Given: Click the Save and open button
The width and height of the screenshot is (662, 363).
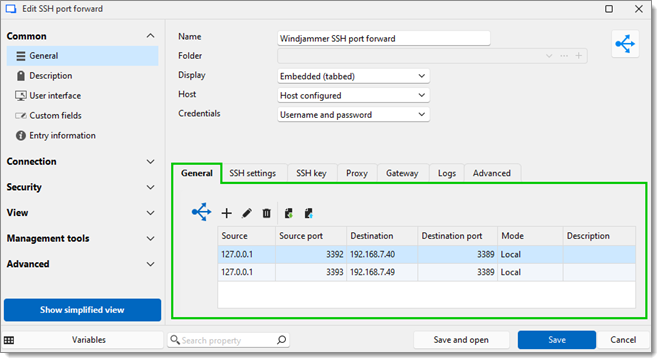Looking at the screenshot, I should pos(461,340).
